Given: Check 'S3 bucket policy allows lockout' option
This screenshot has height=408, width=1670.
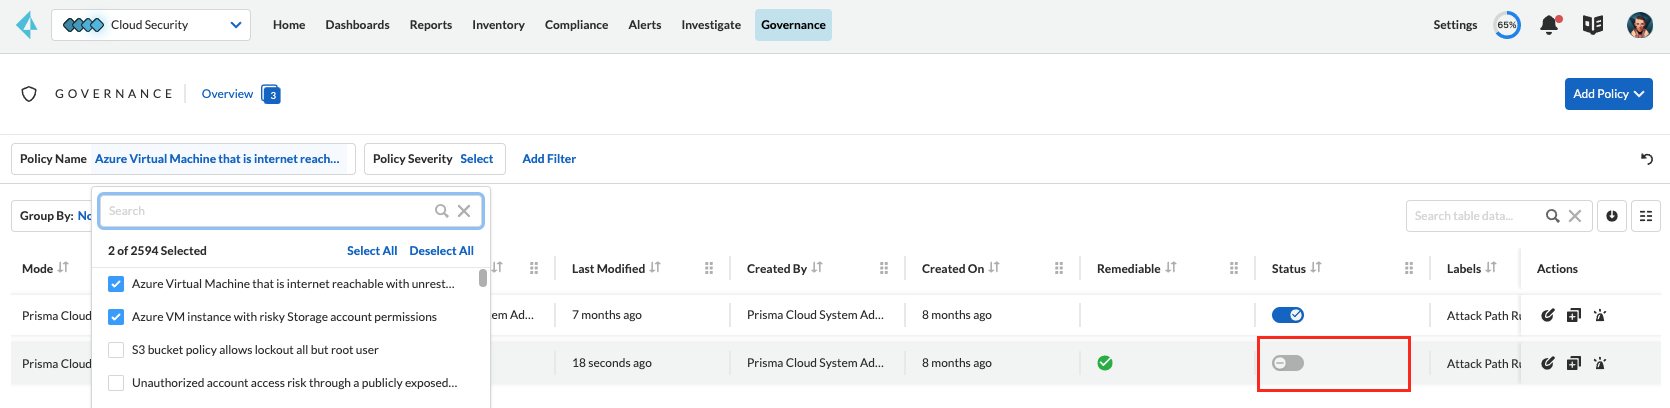Looking at the screenshot, I should (116, 350).
